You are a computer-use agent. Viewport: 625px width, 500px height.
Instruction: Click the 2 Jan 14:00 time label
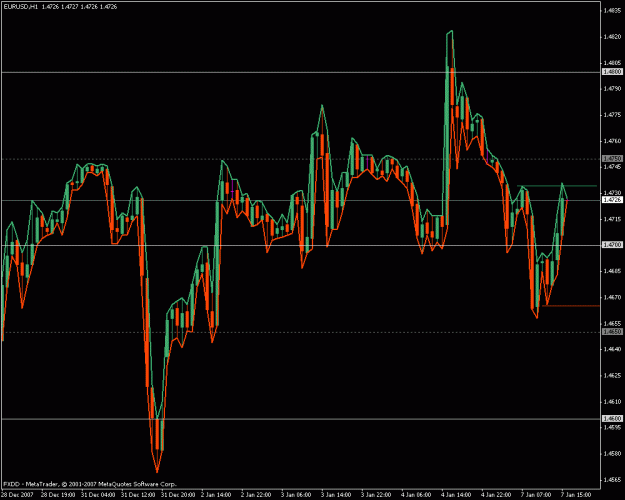tap(216, 495)
